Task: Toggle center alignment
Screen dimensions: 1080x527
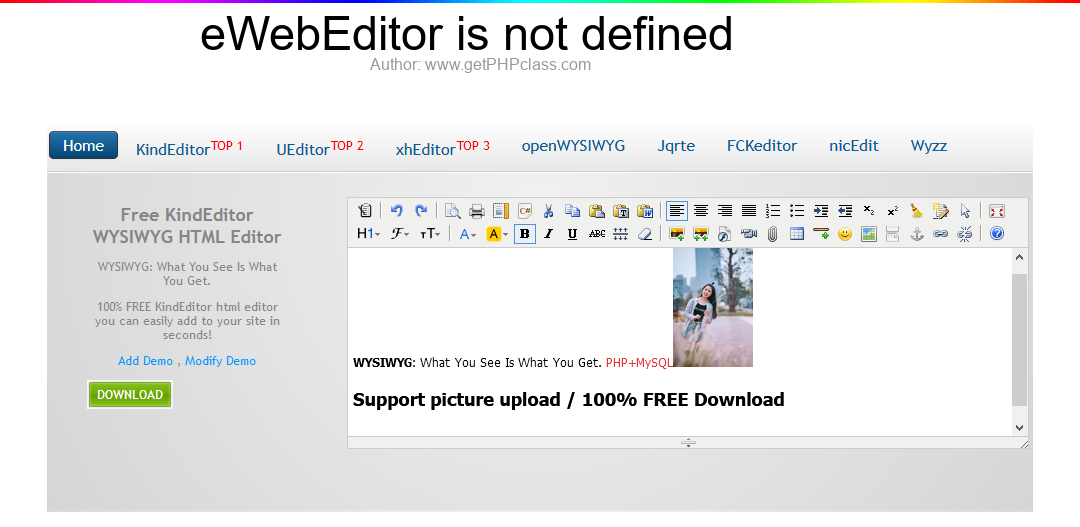Action: coord(701,211)
